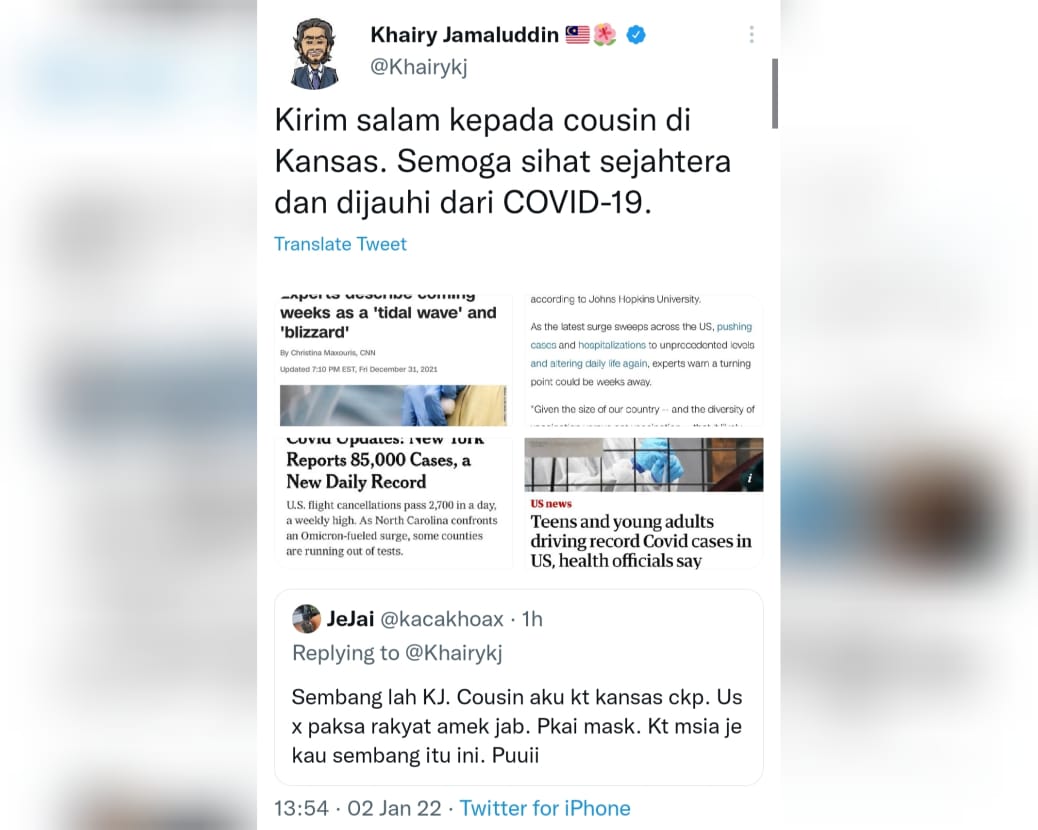This screenshot has height=830, width=1038.
Task: Open the three-dot tweet options menu
Action: [751, 34]
